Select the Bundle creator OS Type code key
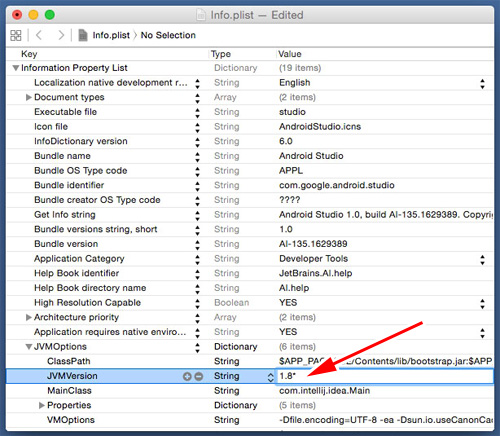This screenshot has width=500, height=436. click(97, 200)
